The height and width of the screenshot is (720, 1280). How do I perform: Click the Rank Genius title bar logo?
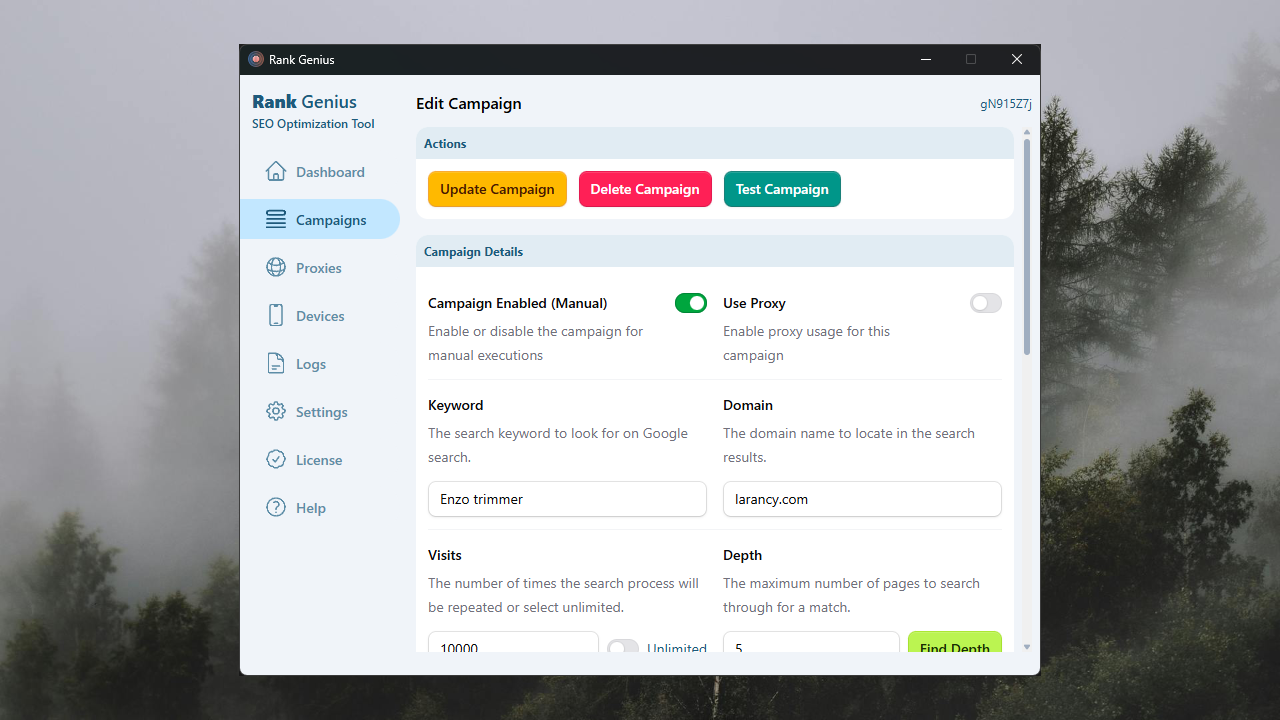[256, 60]
